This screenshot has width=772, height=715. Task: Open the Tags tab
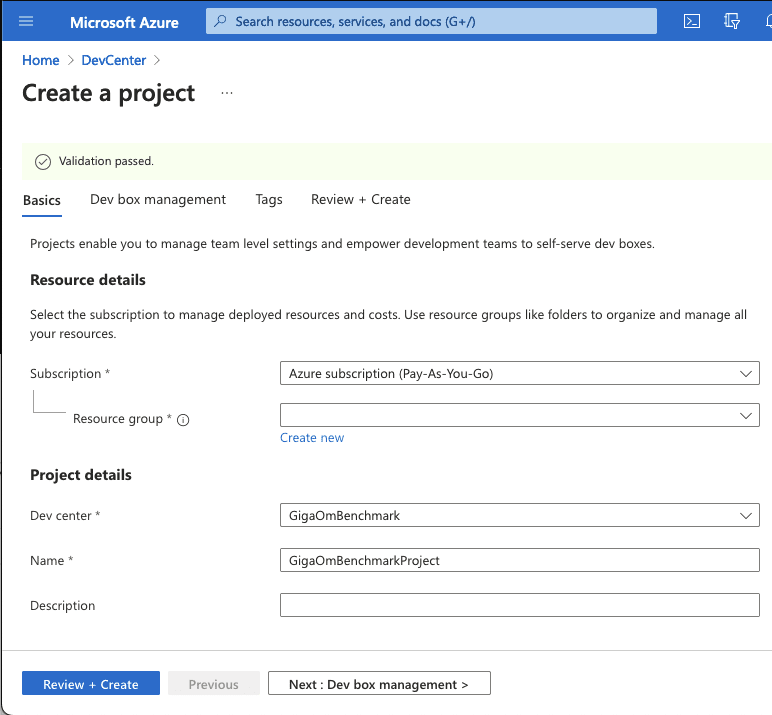point(269,200)
